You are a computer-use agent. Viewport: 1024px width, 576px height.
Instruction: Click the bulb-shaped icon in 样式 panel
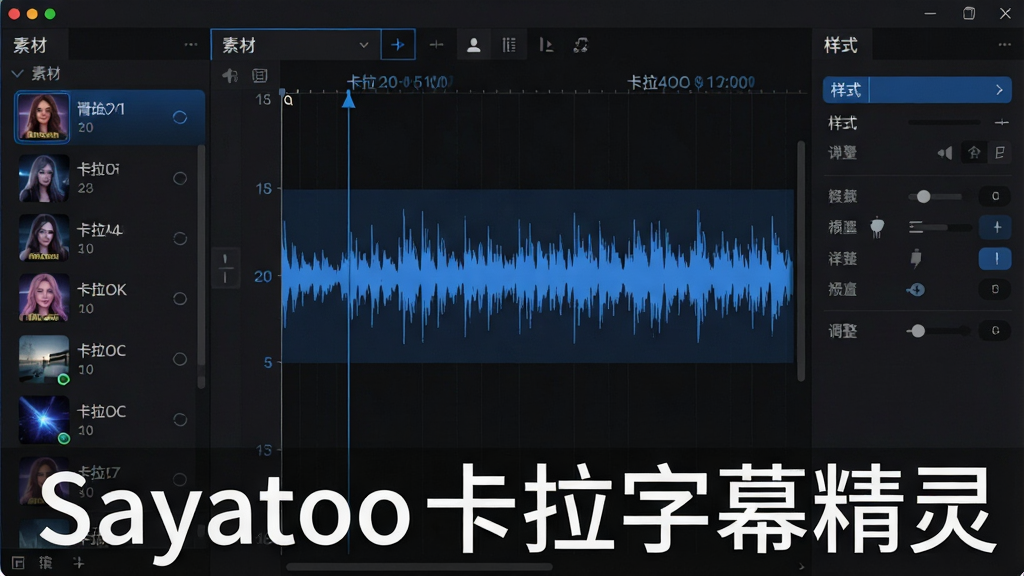click(x=877, y=227)
